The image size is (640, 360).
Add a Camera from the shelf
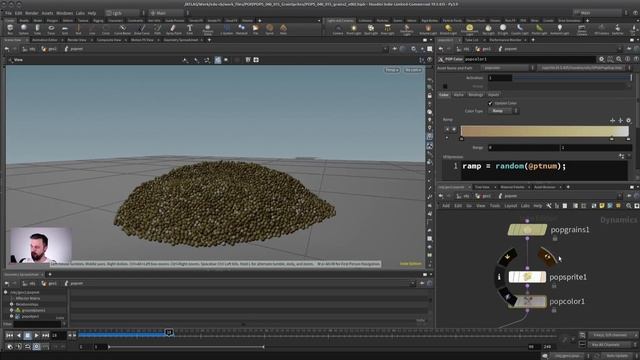(338, 29)
